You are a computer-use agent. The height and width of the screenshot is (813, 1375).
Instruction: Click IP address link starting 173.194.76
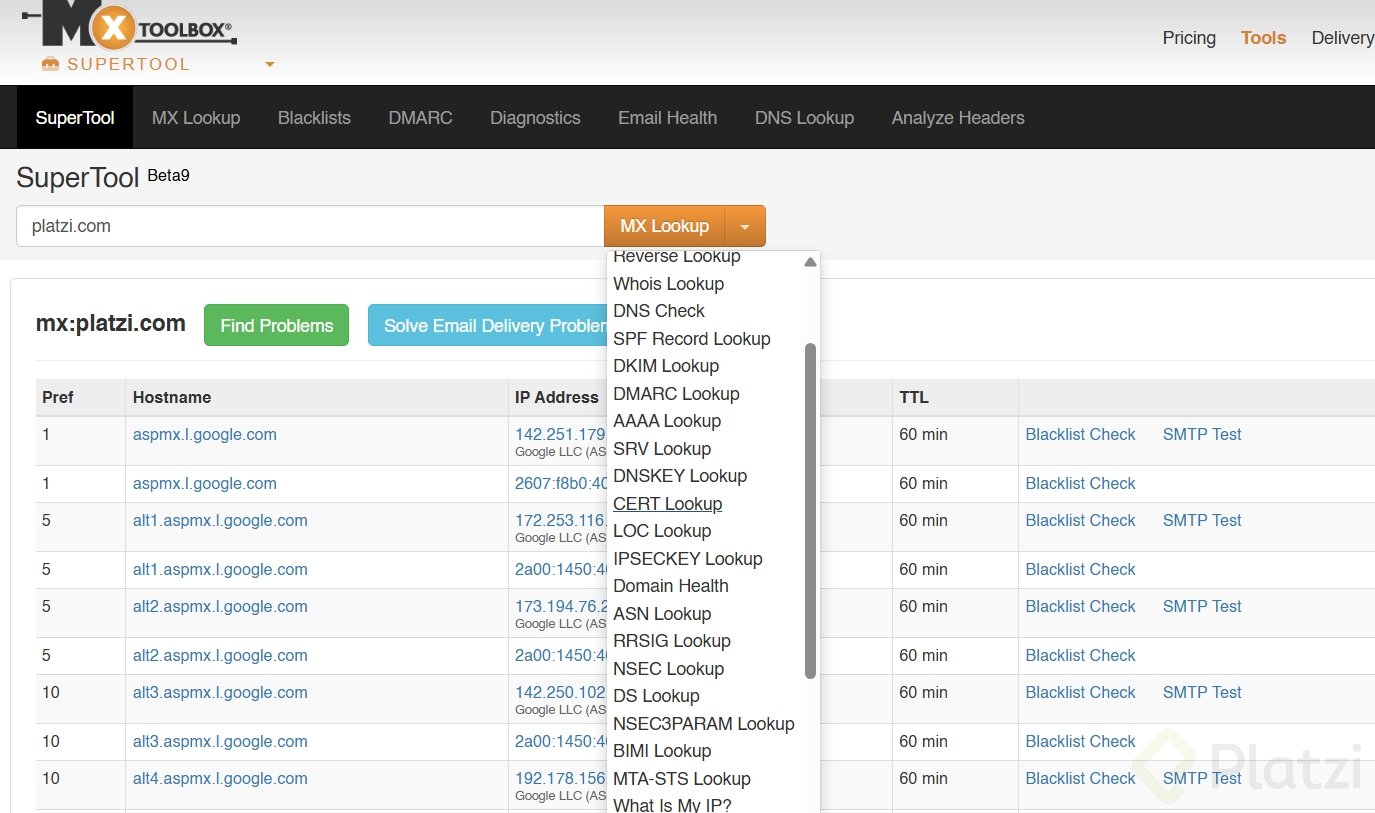(x=561, y=607)
